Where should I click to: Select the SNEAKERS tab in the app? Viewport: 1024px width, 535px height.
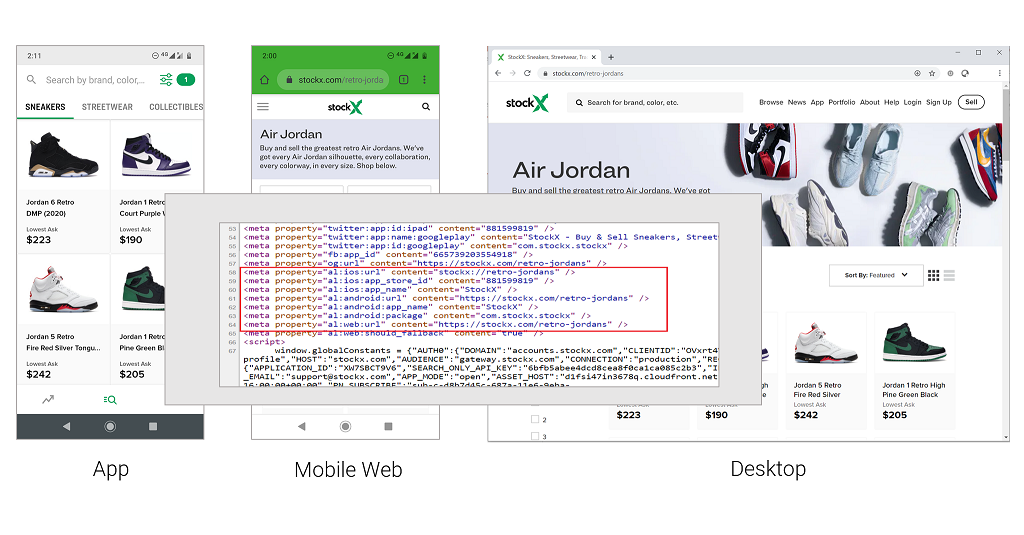point(45,107)
